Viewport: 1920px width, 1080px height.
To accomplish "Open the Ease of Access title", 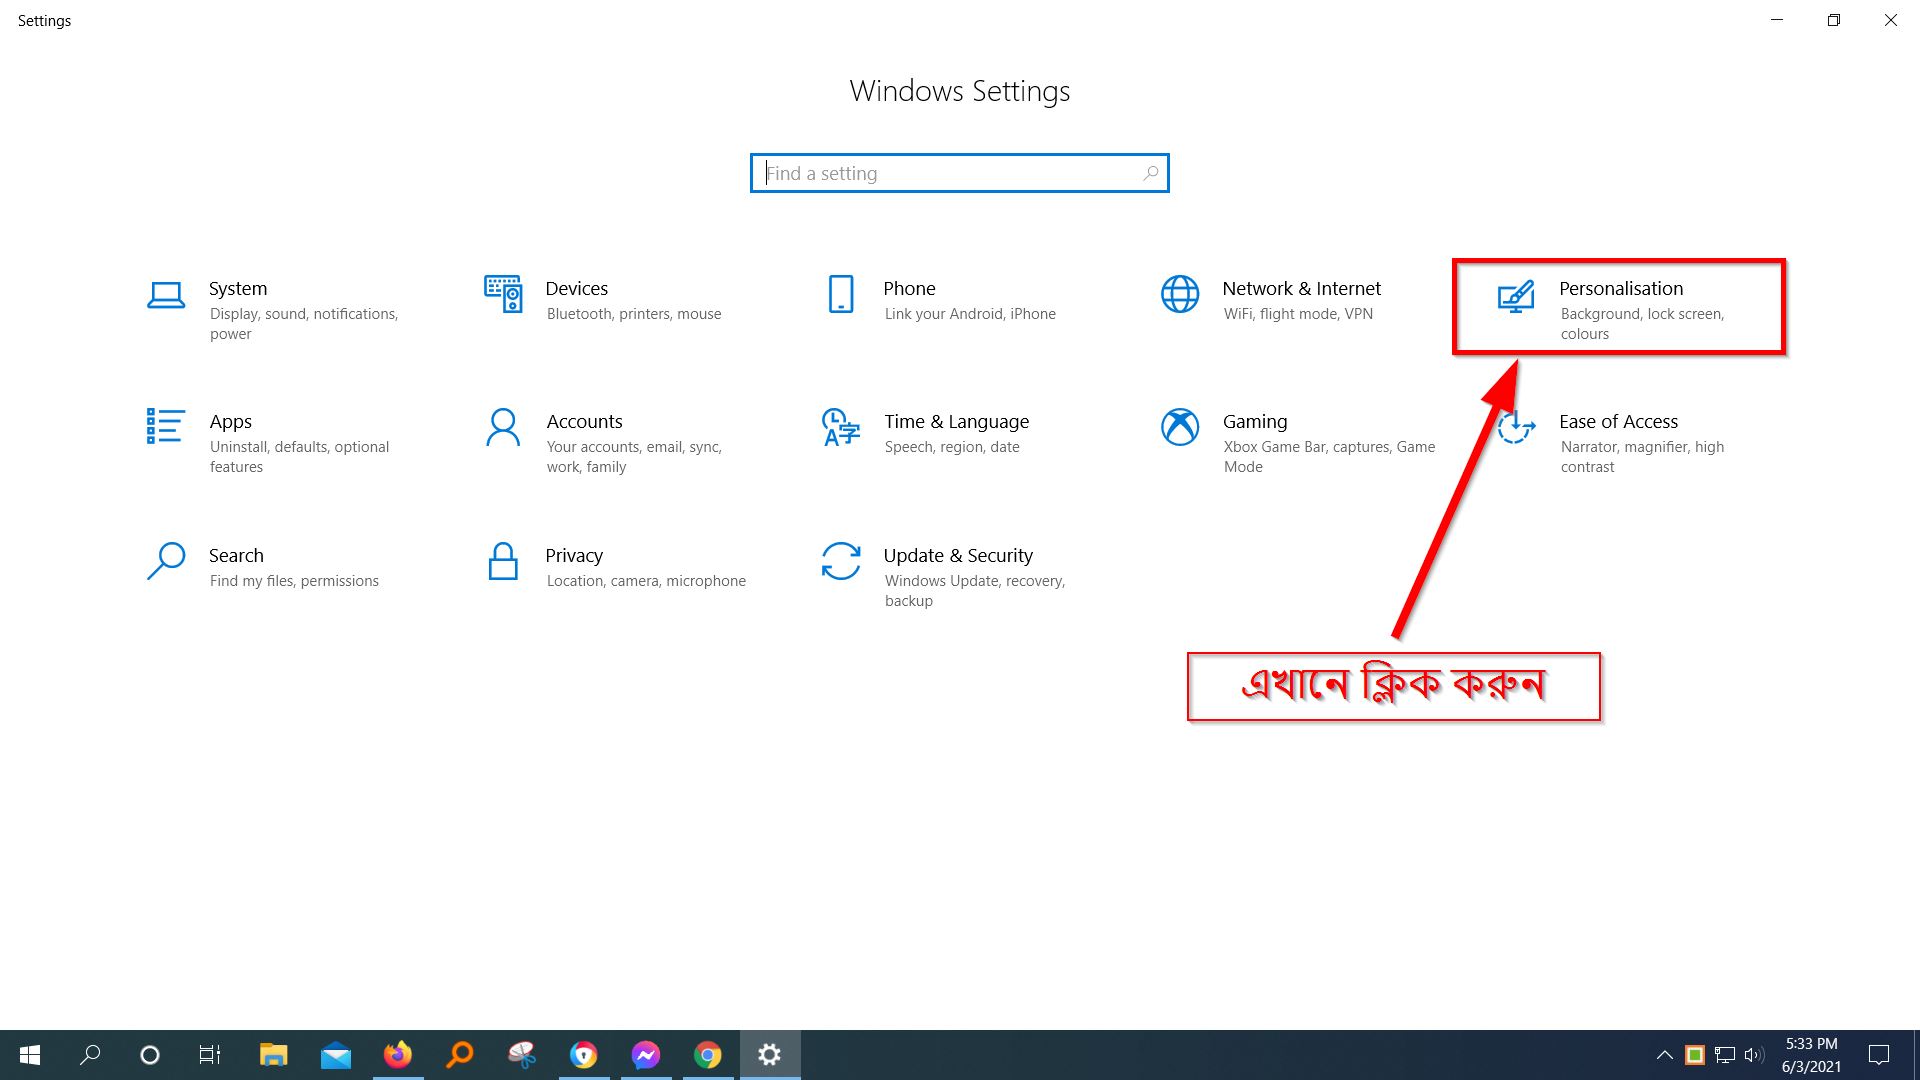I will pos(1618,421).
